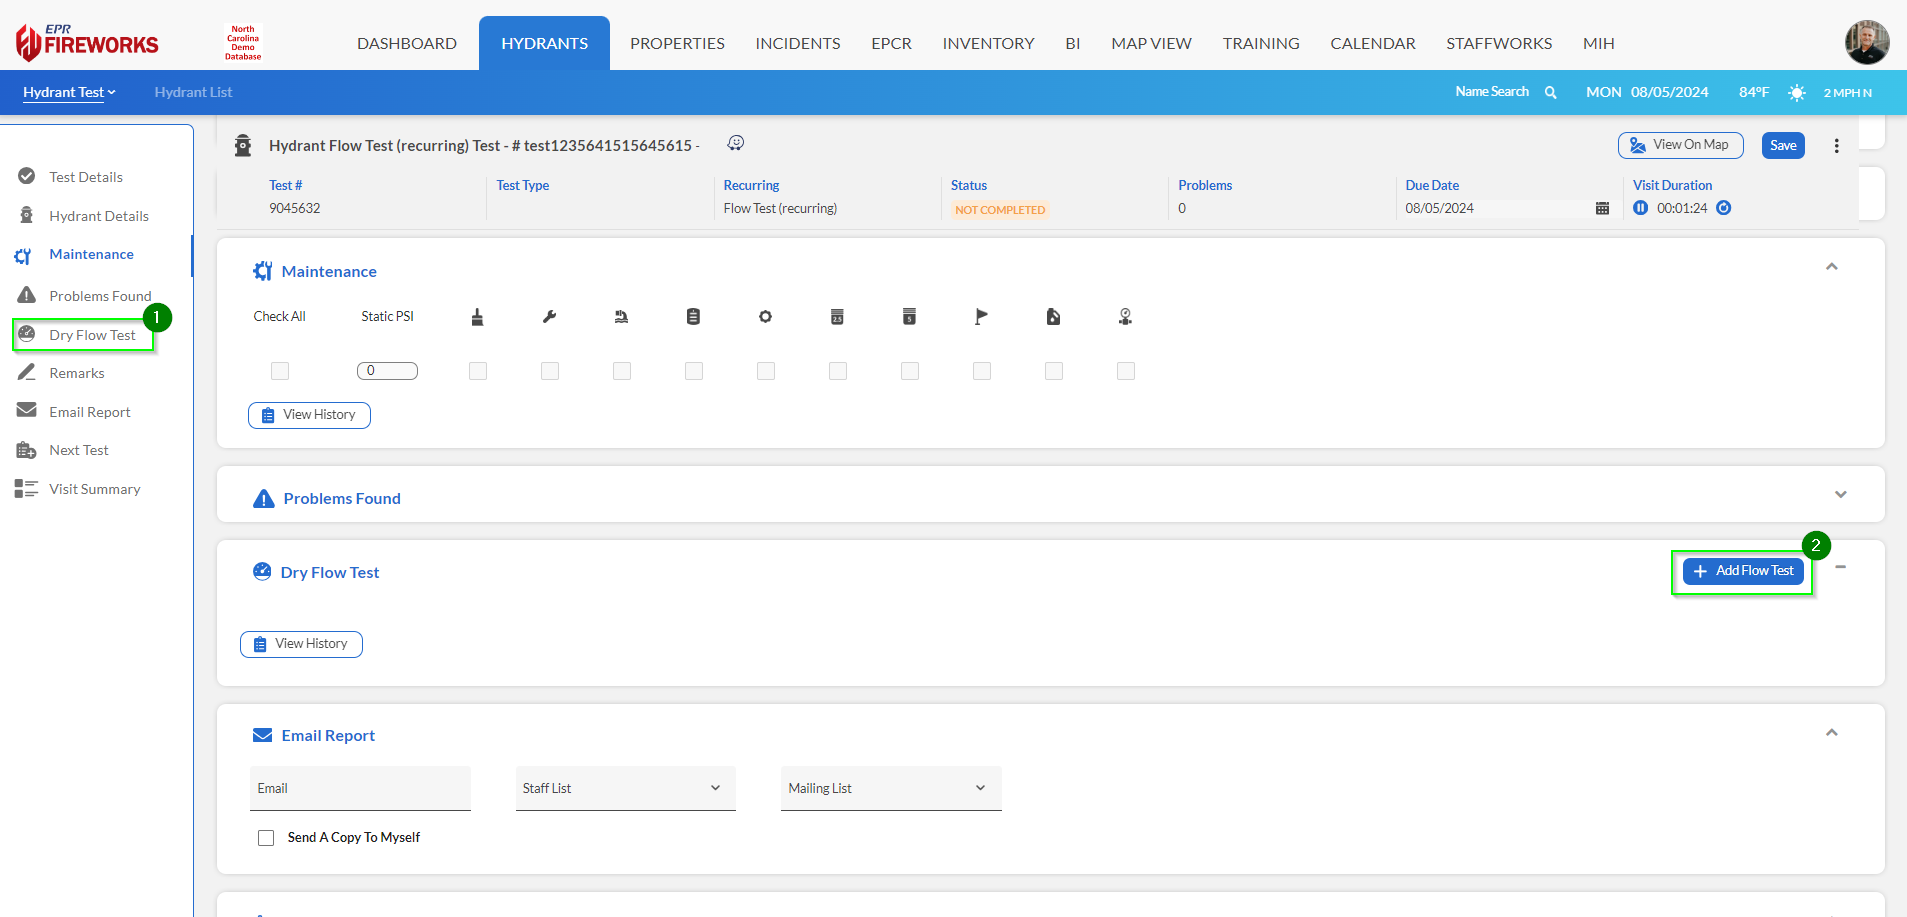The height and width of the screenshot is (917, 1907).
Task: Open the three-dot more options menu
Action: [x=1836, y=146]
